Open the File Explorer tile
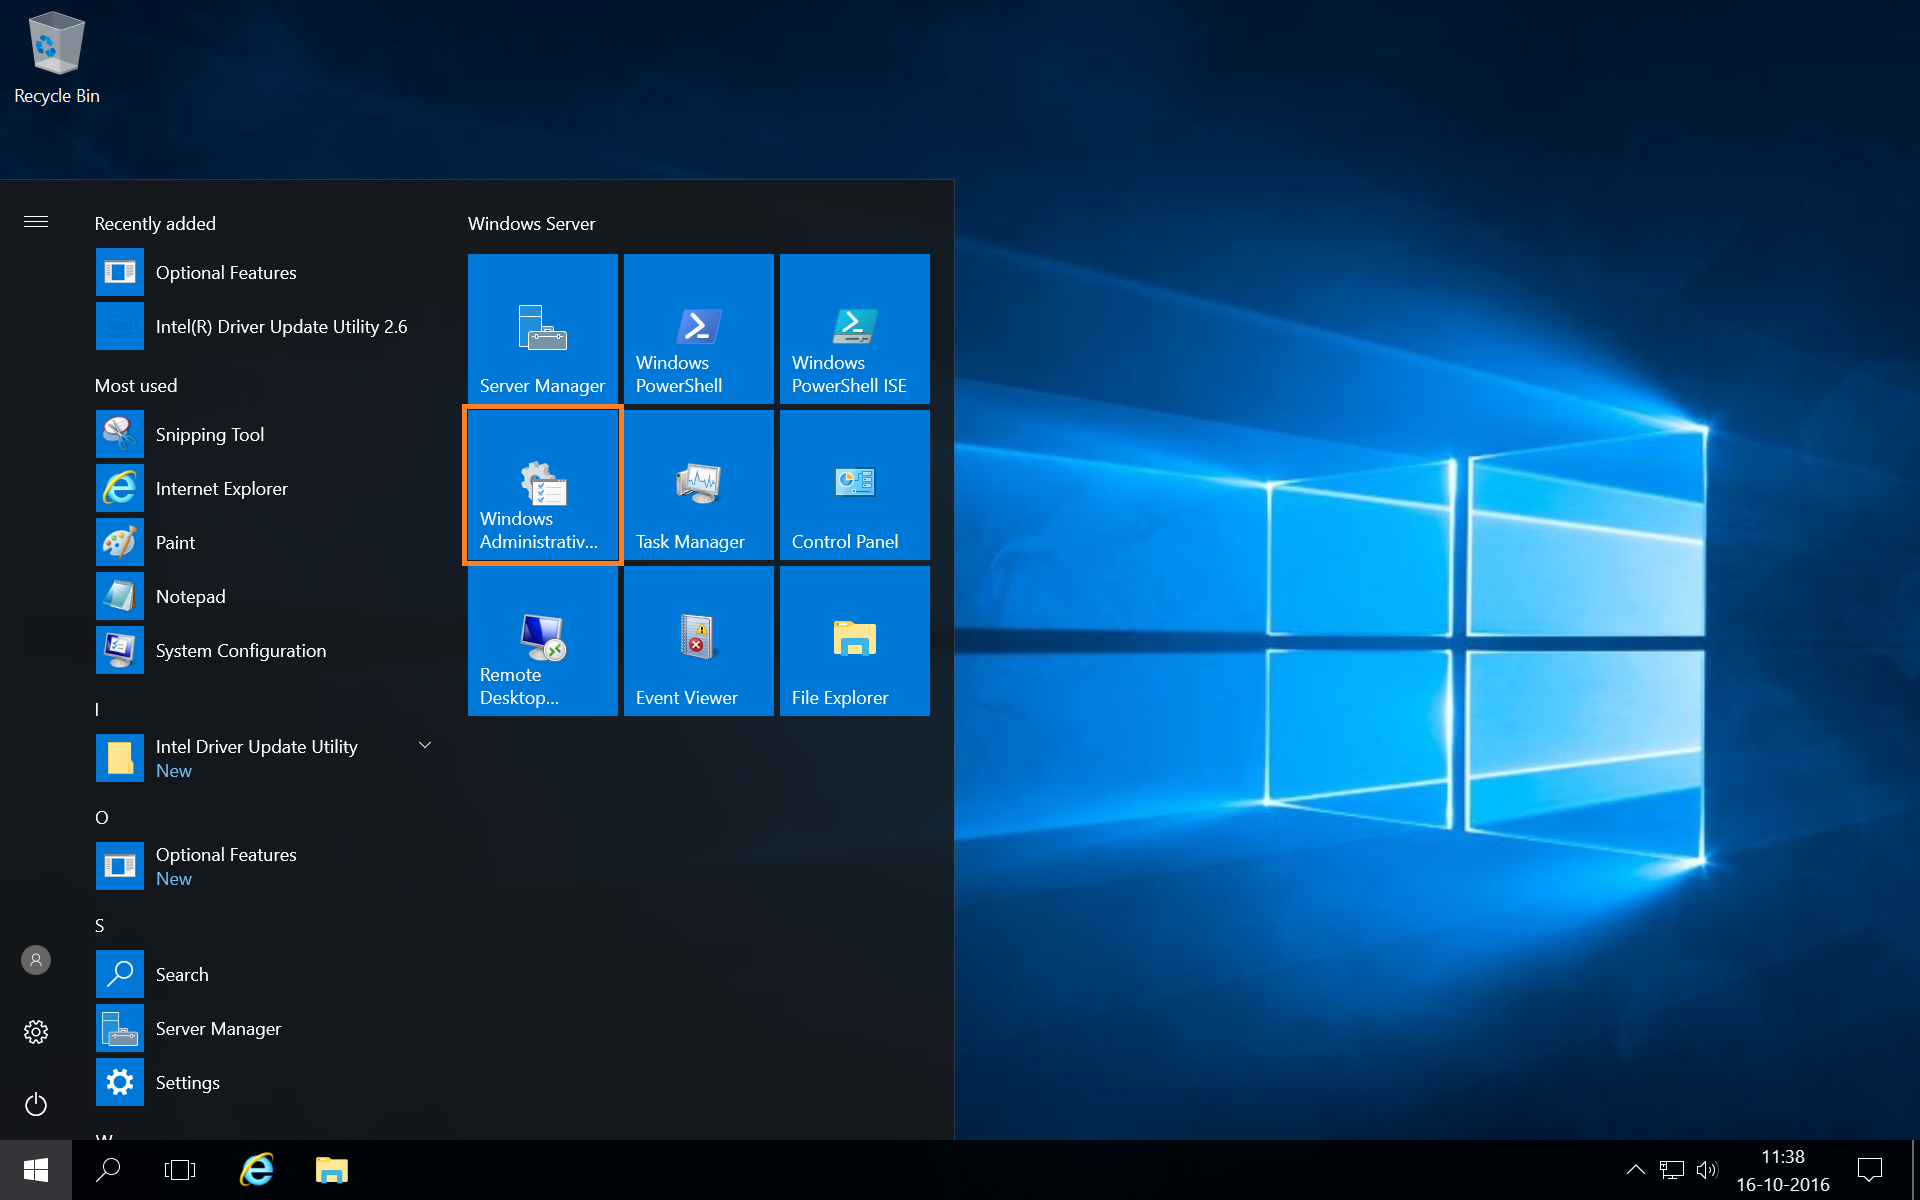The image size is (1920, 1200). click(x=855, y=641)
